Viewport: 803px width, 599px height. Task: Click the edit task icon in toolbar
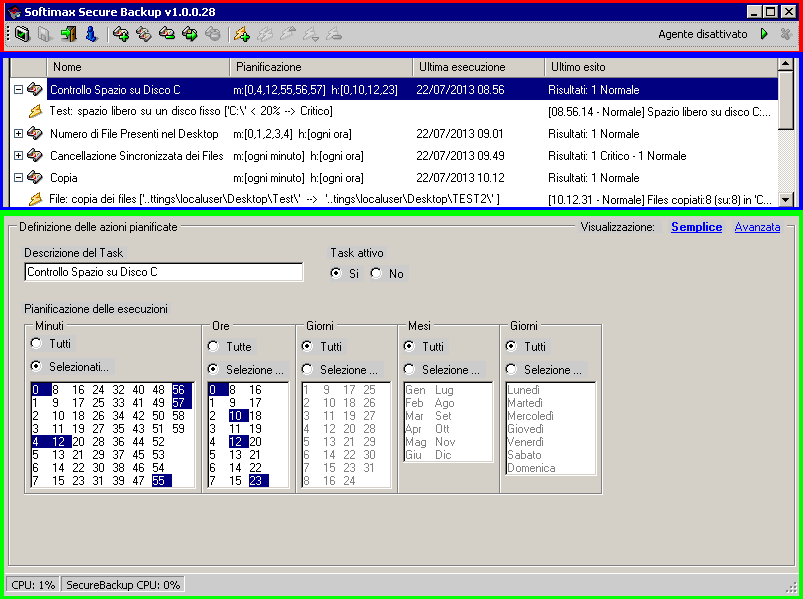click(144, 34)
